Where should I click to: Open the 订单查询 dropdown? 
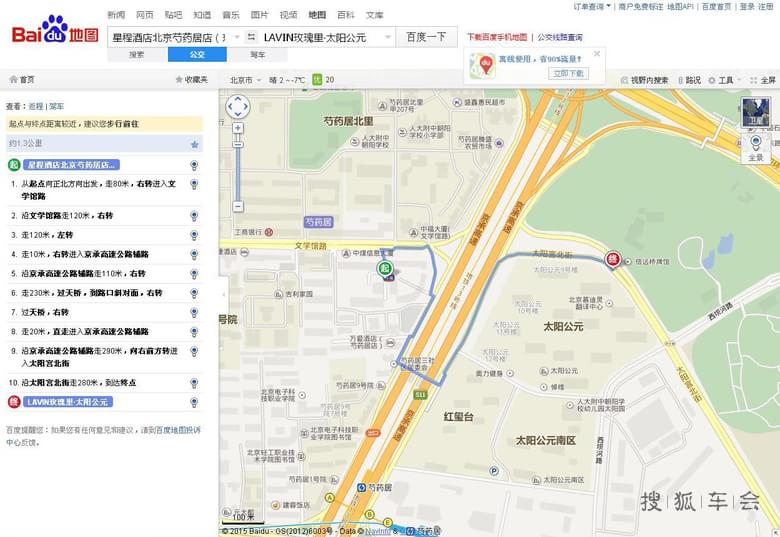[591, 6]
